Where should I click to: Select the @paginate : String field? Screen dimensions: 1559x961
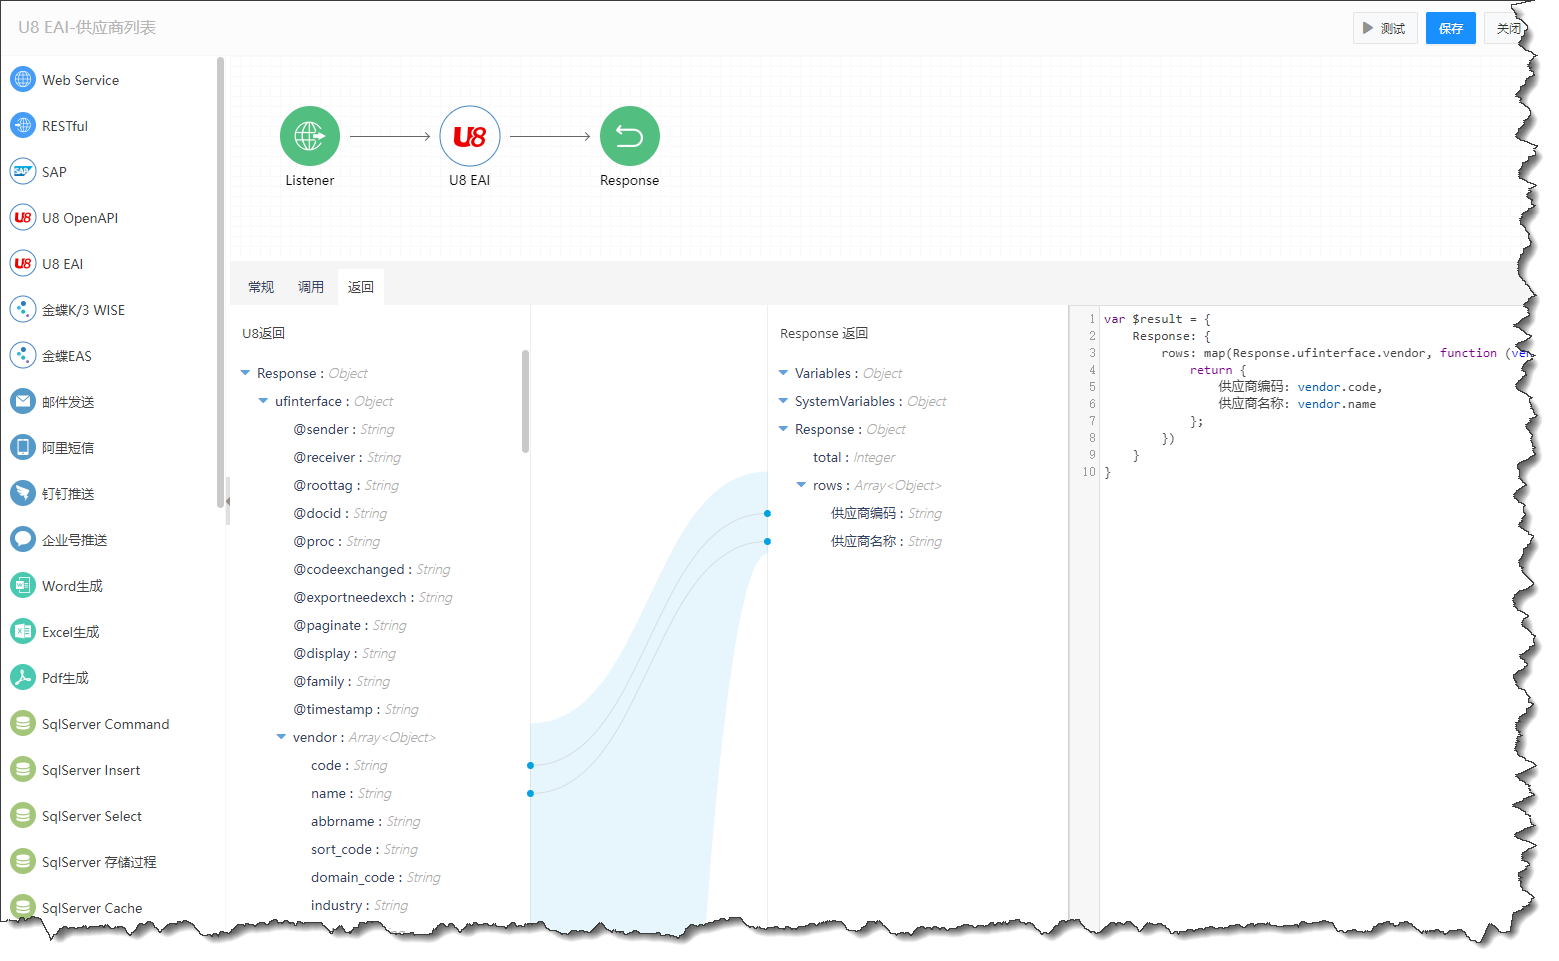pos(350,625)
